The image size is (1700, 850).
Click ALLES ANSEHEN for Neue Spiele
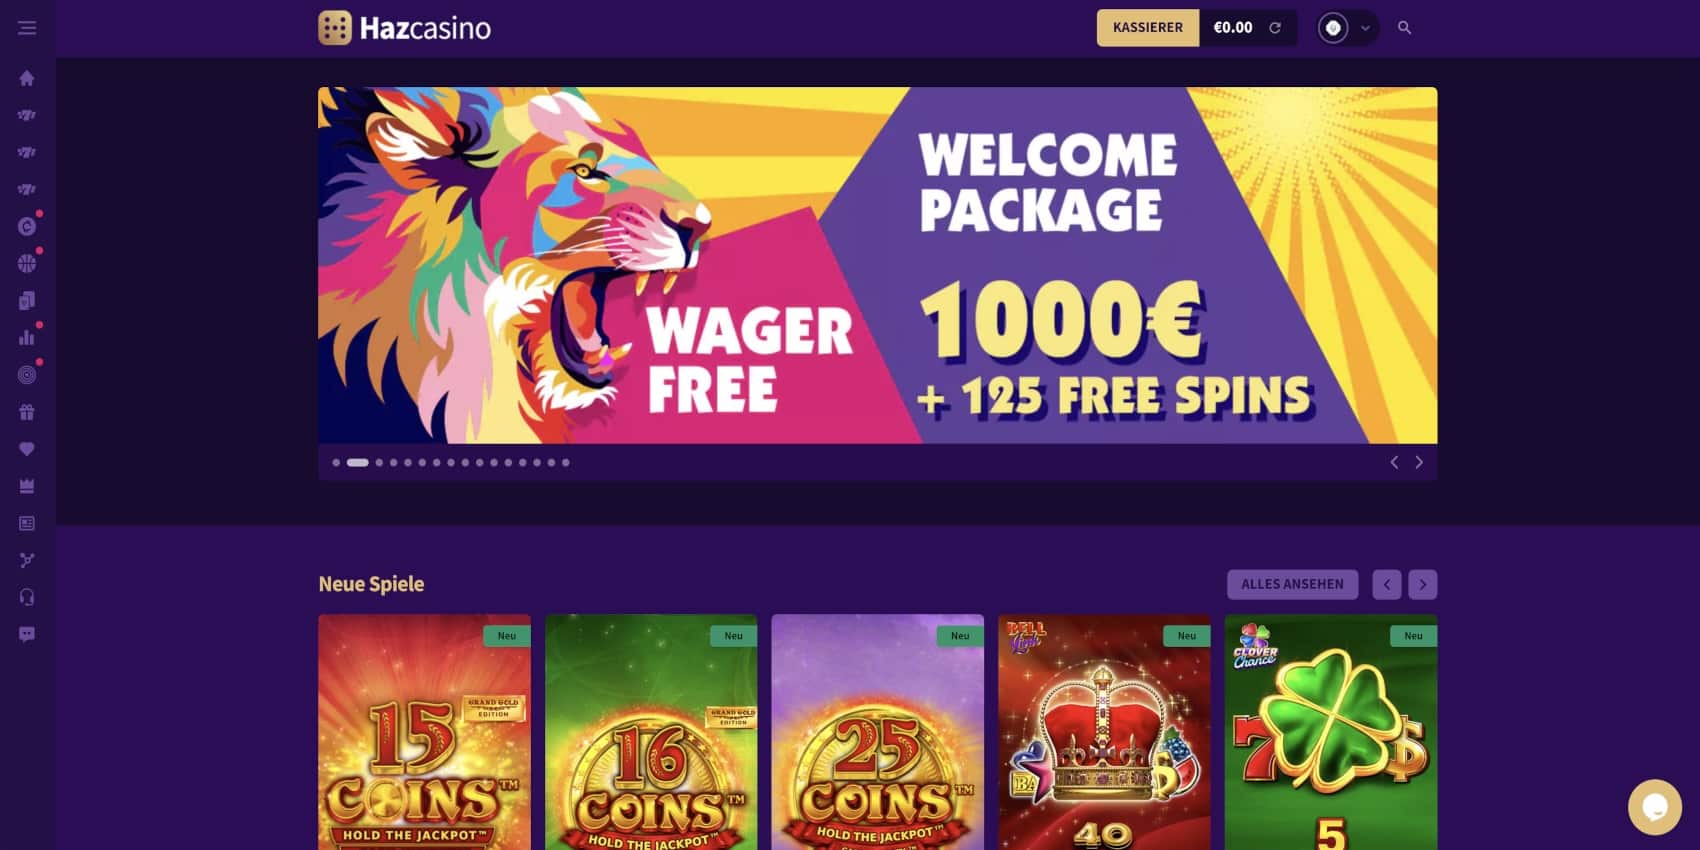tap(1292, 584)
